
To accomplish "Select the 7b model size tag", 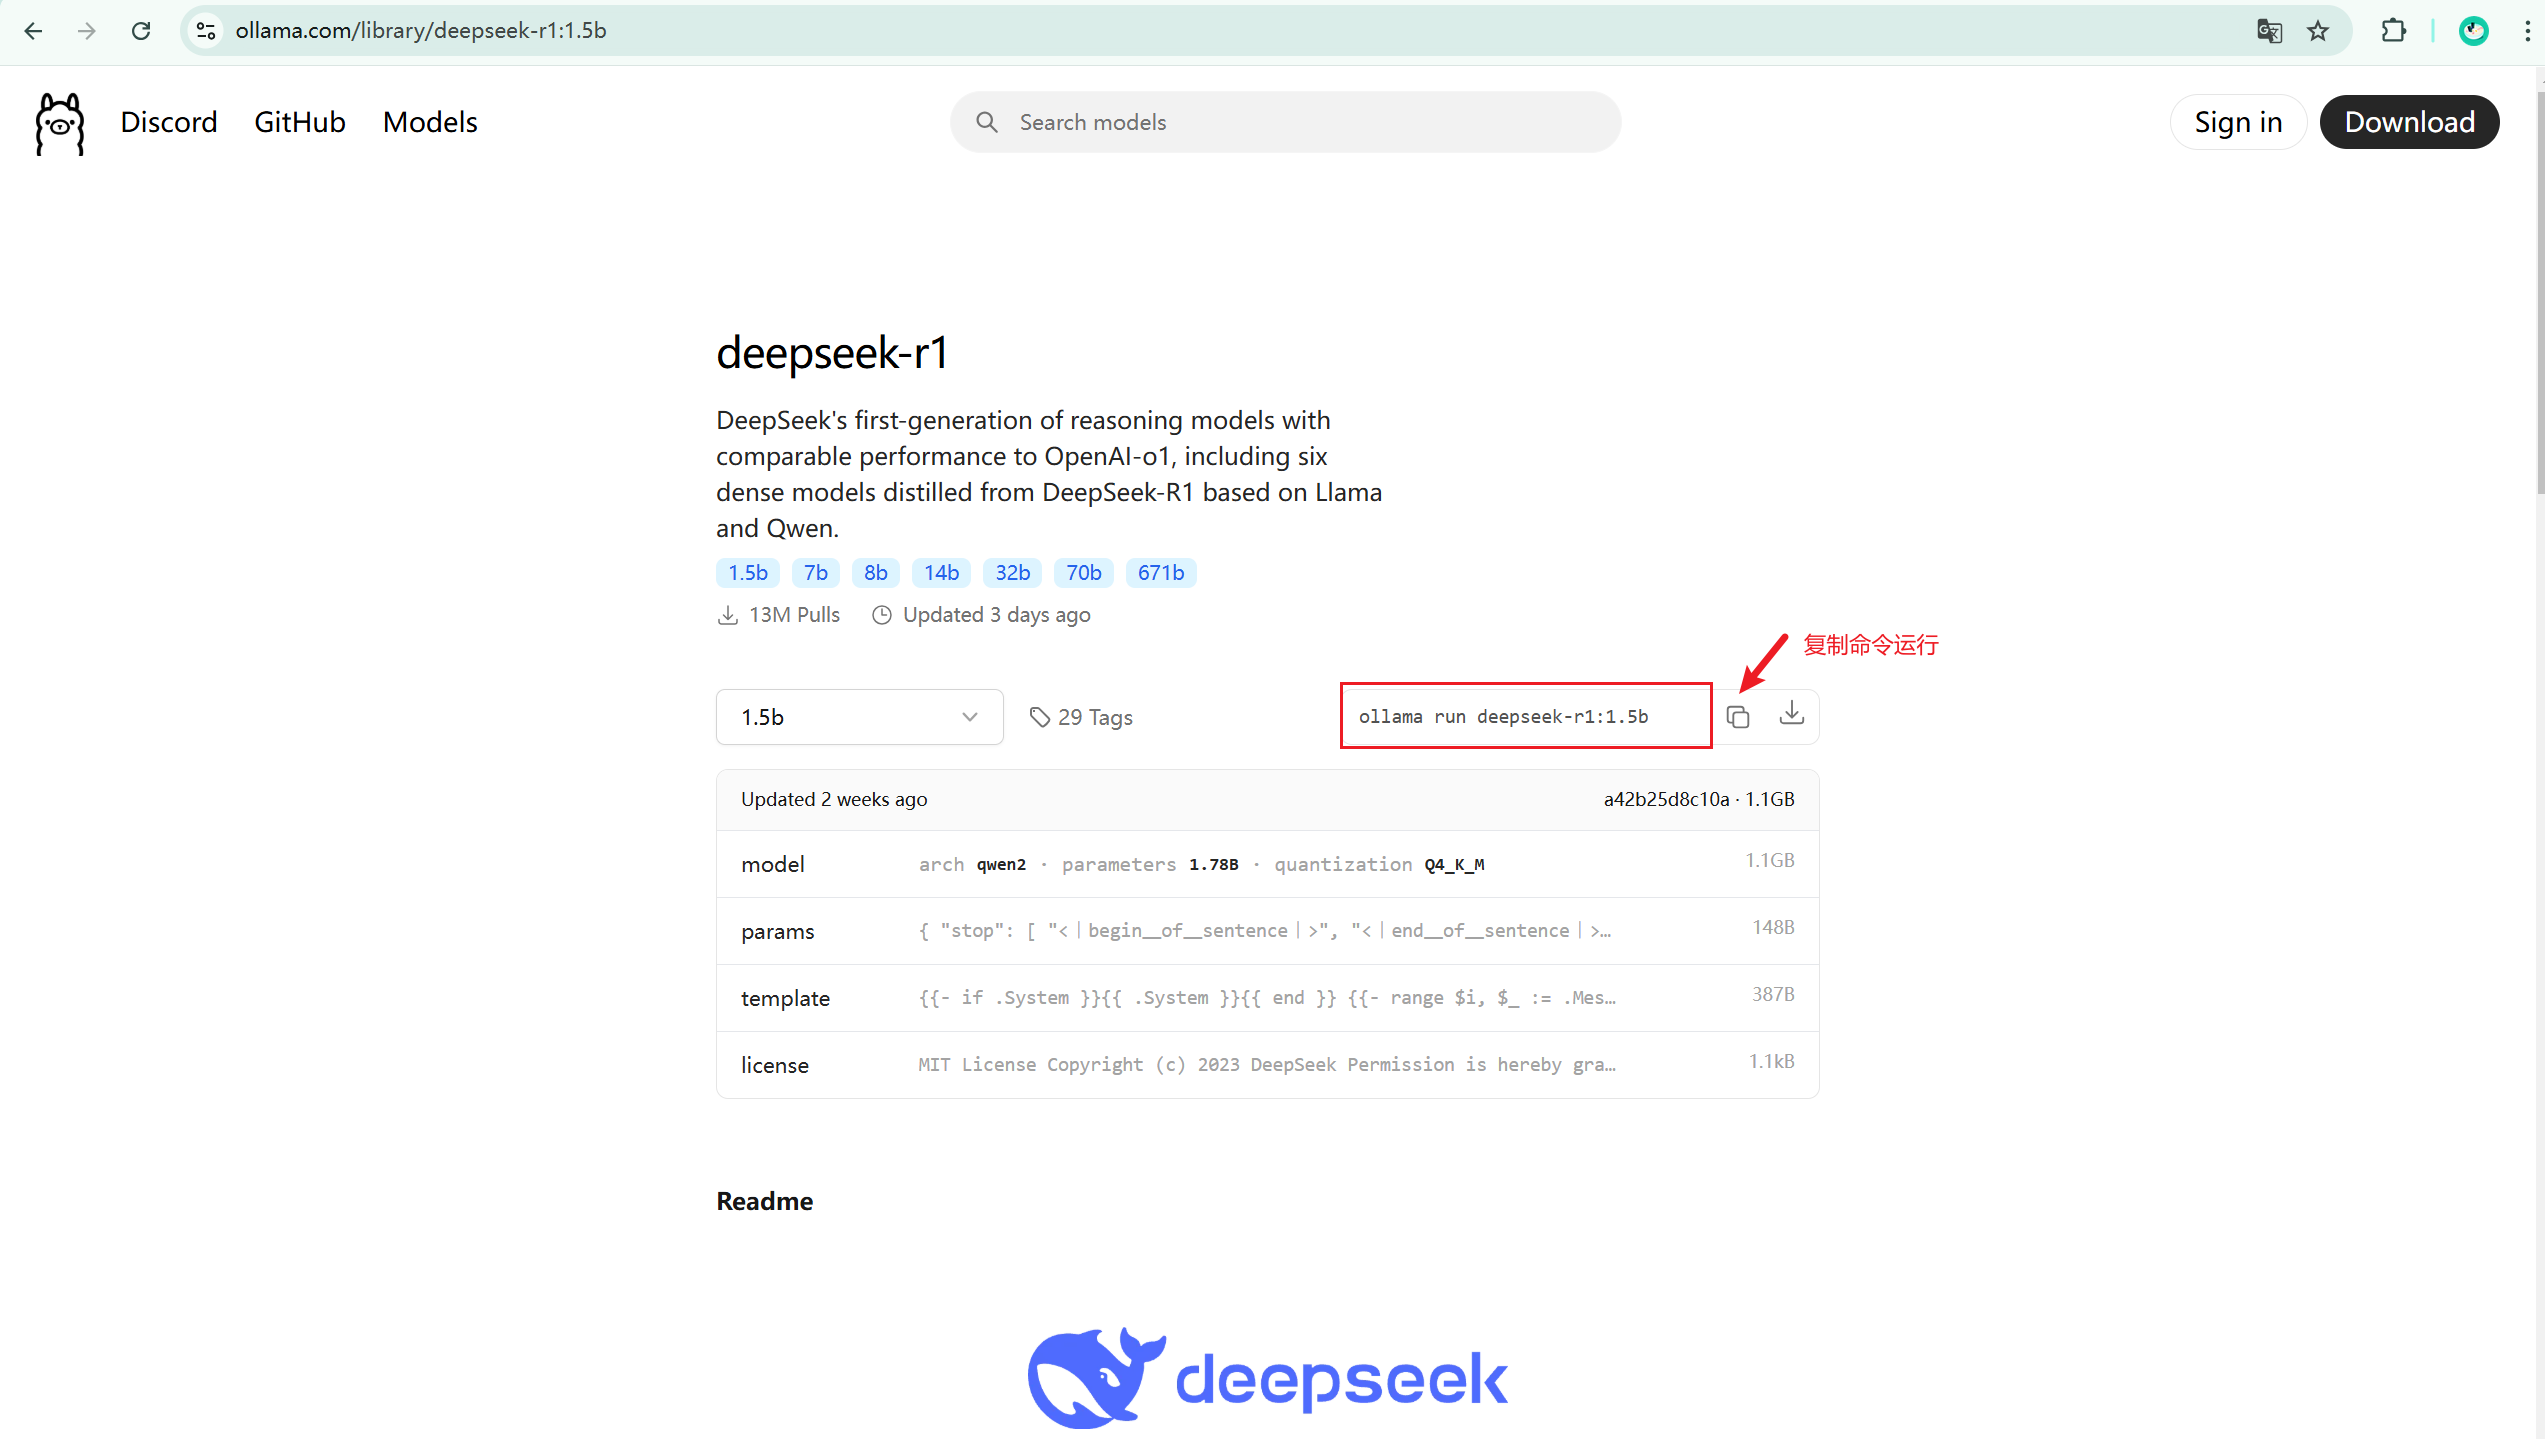I will (x=815, y=573).
